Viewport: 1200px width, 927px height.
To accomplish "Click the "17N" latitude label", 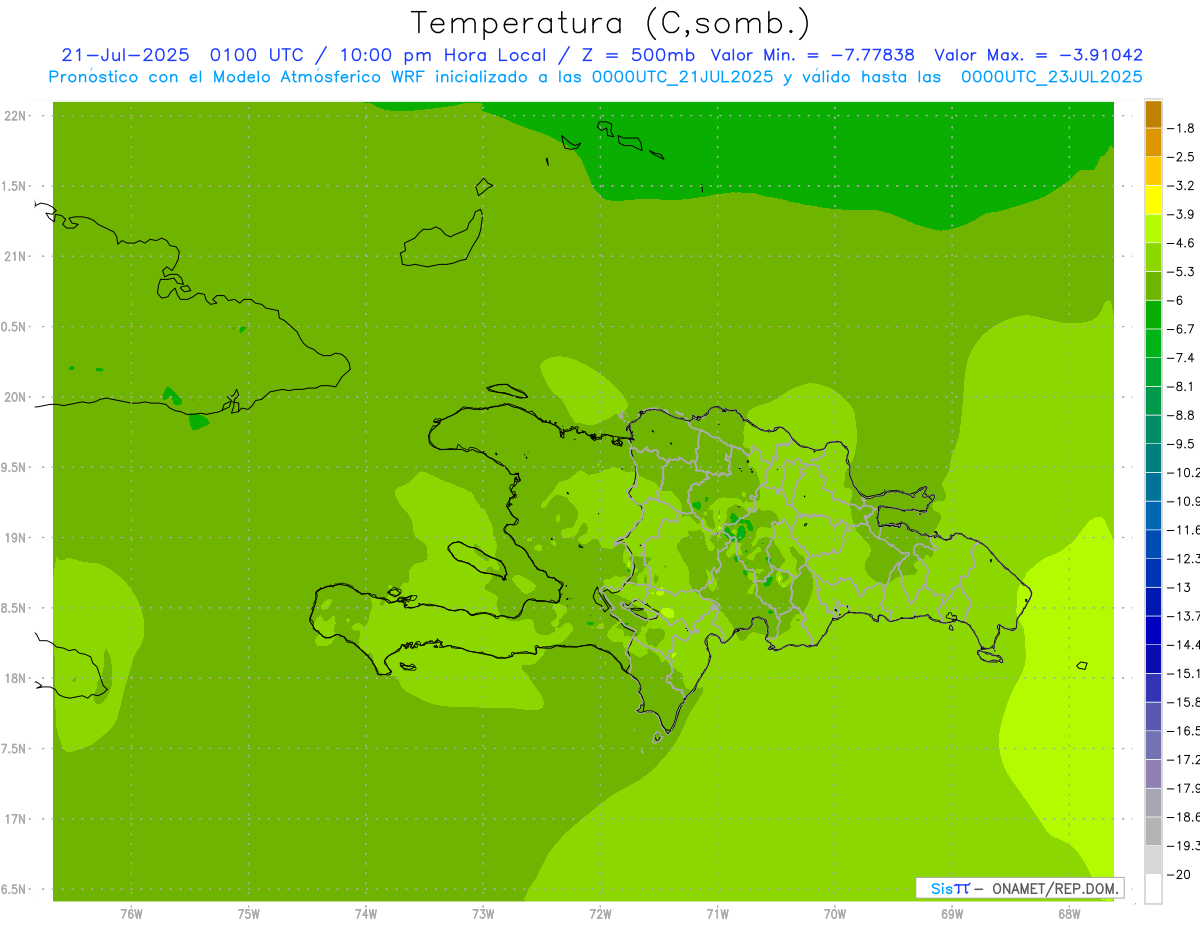I will tap(16, 819).
